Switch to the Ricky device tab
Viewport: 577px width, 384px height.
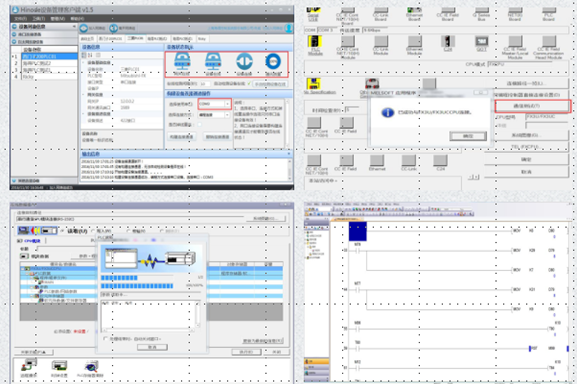tap(202, 39)
